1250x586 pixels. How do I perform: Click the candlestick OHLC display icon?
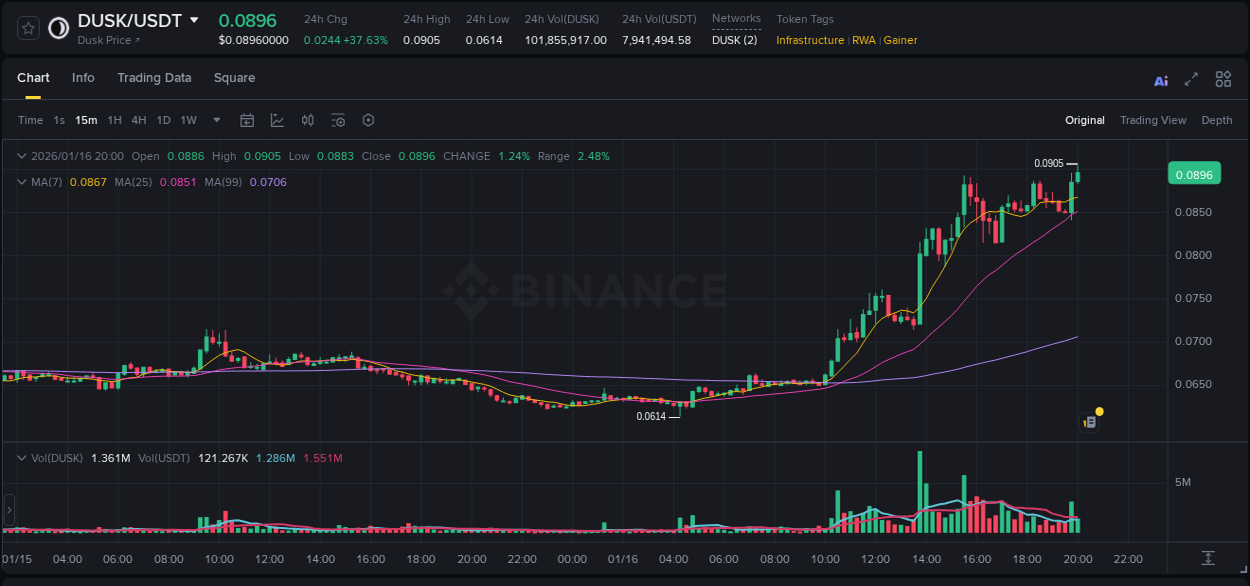[308, 120]
